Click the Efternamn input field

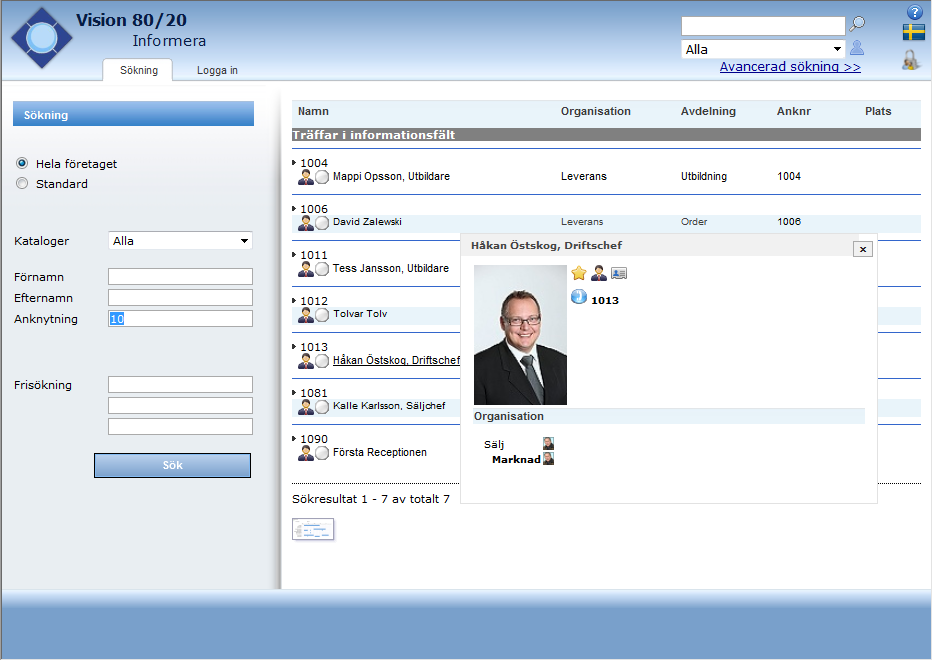pos(180,298)
